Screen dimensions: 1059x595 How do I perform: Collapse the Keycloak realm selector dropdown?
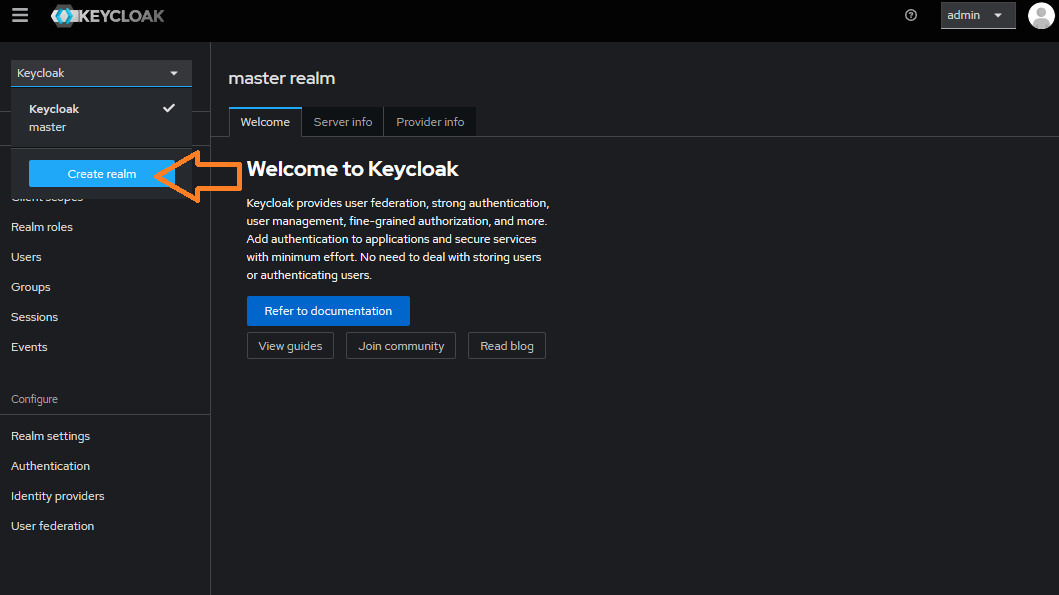coord(101,73)
